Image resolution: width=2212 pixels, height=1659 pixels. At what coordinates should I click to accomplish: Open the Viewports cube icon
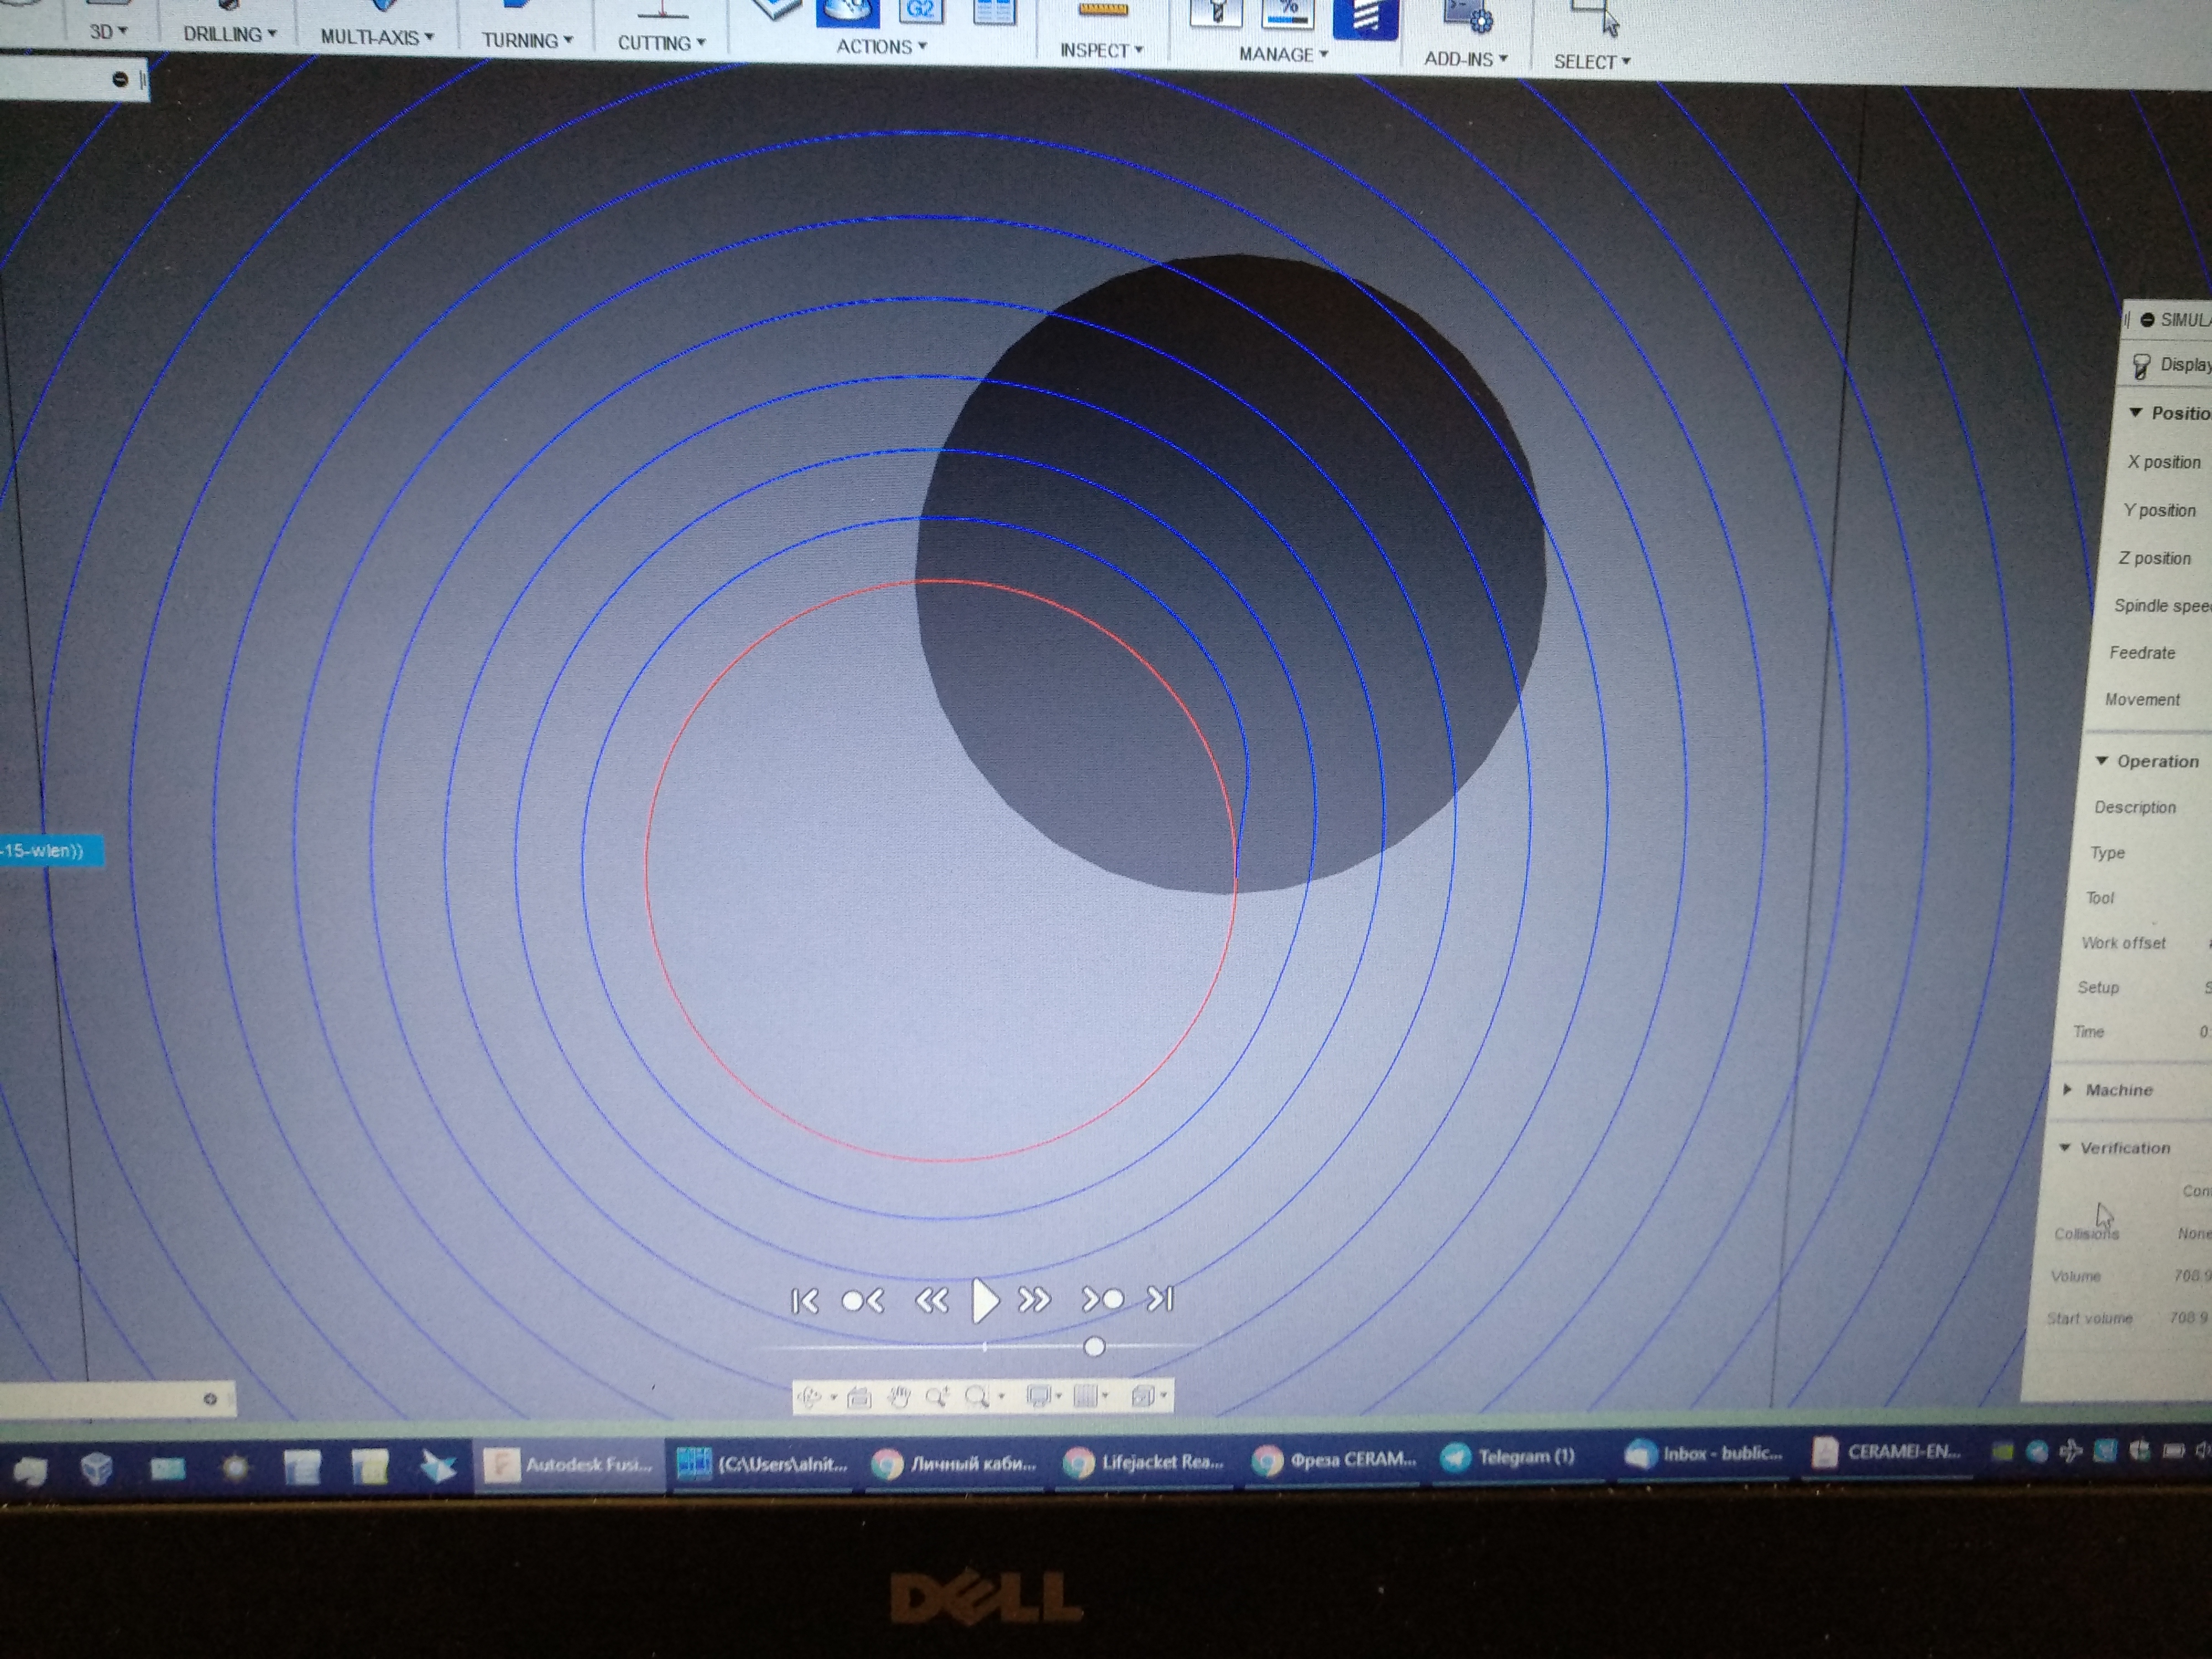tap(1143, 1396)
